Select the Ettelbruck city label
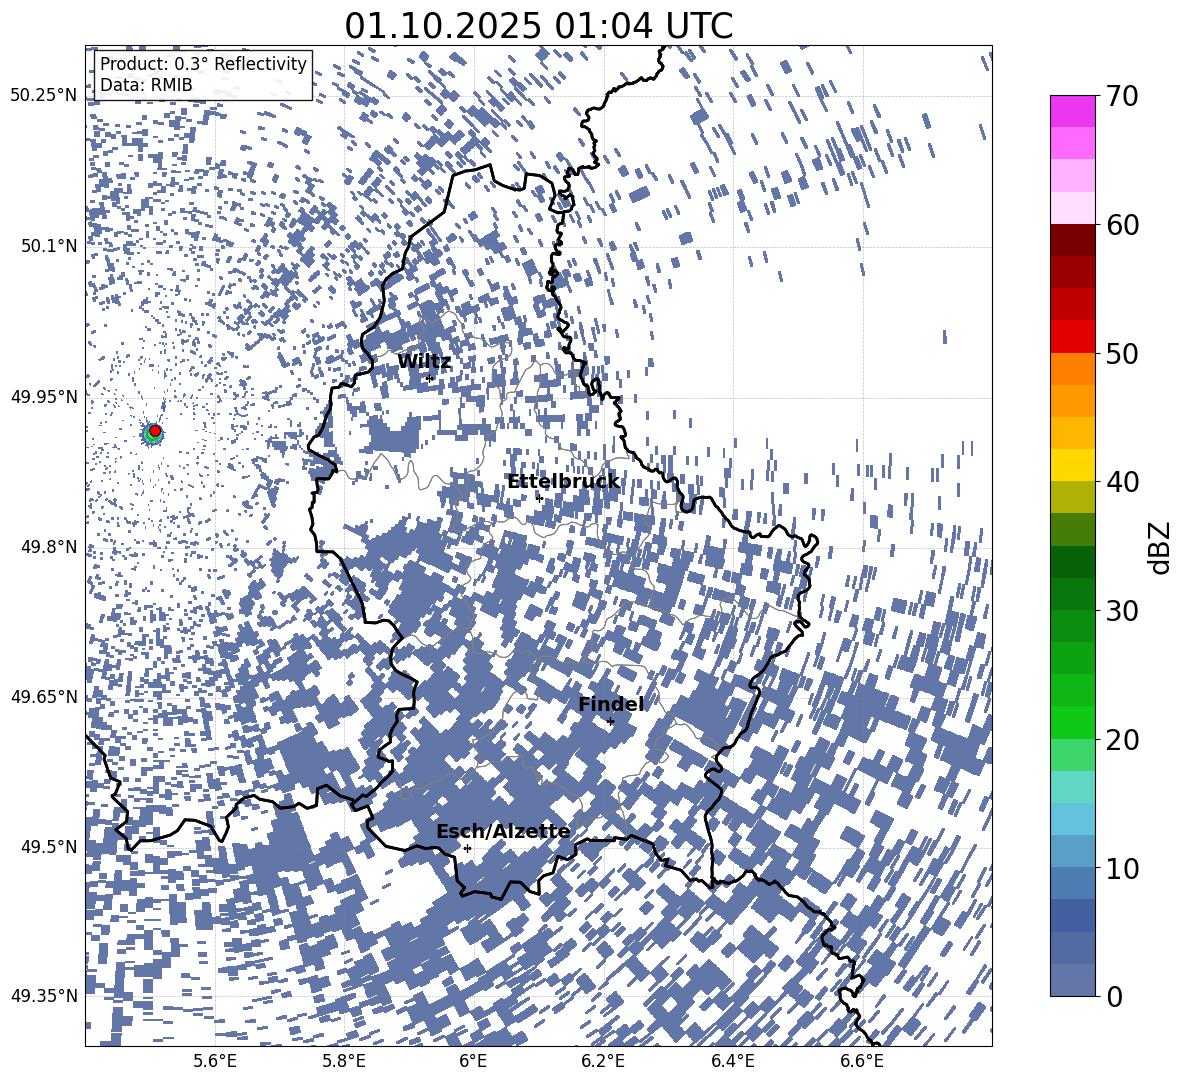This screenshot has width=1184, height=1081. click(563, 481)
